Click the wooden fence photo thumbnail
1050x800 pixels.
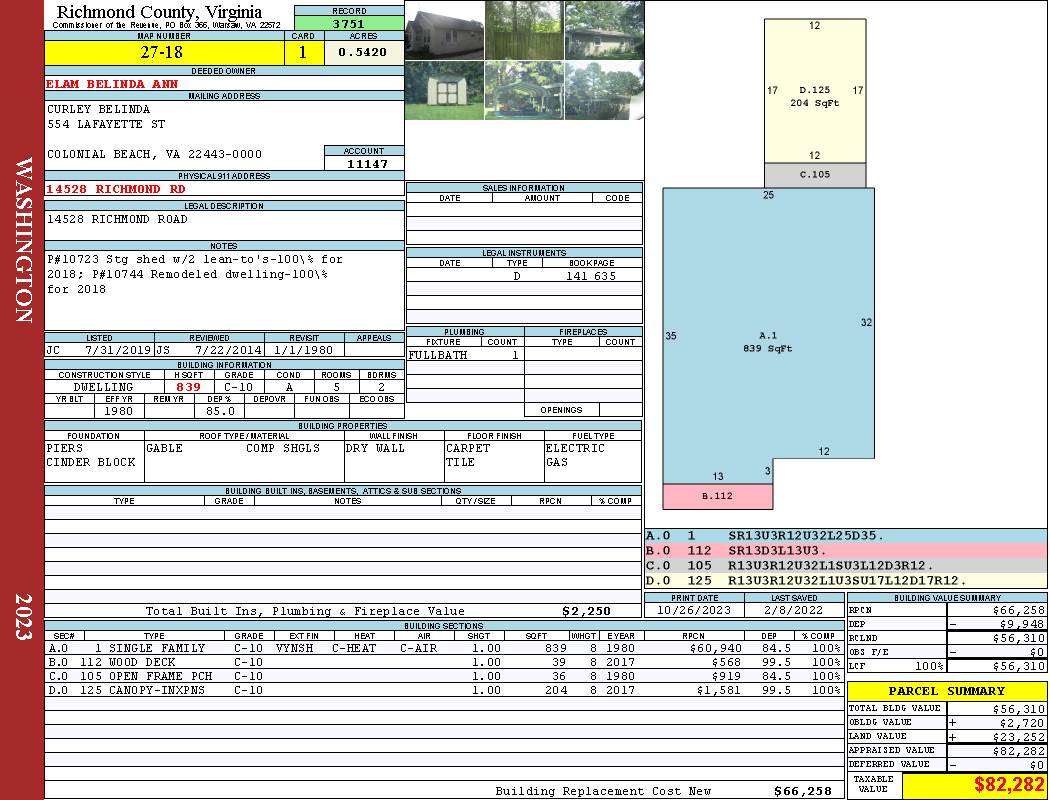(x=524, y=30)
